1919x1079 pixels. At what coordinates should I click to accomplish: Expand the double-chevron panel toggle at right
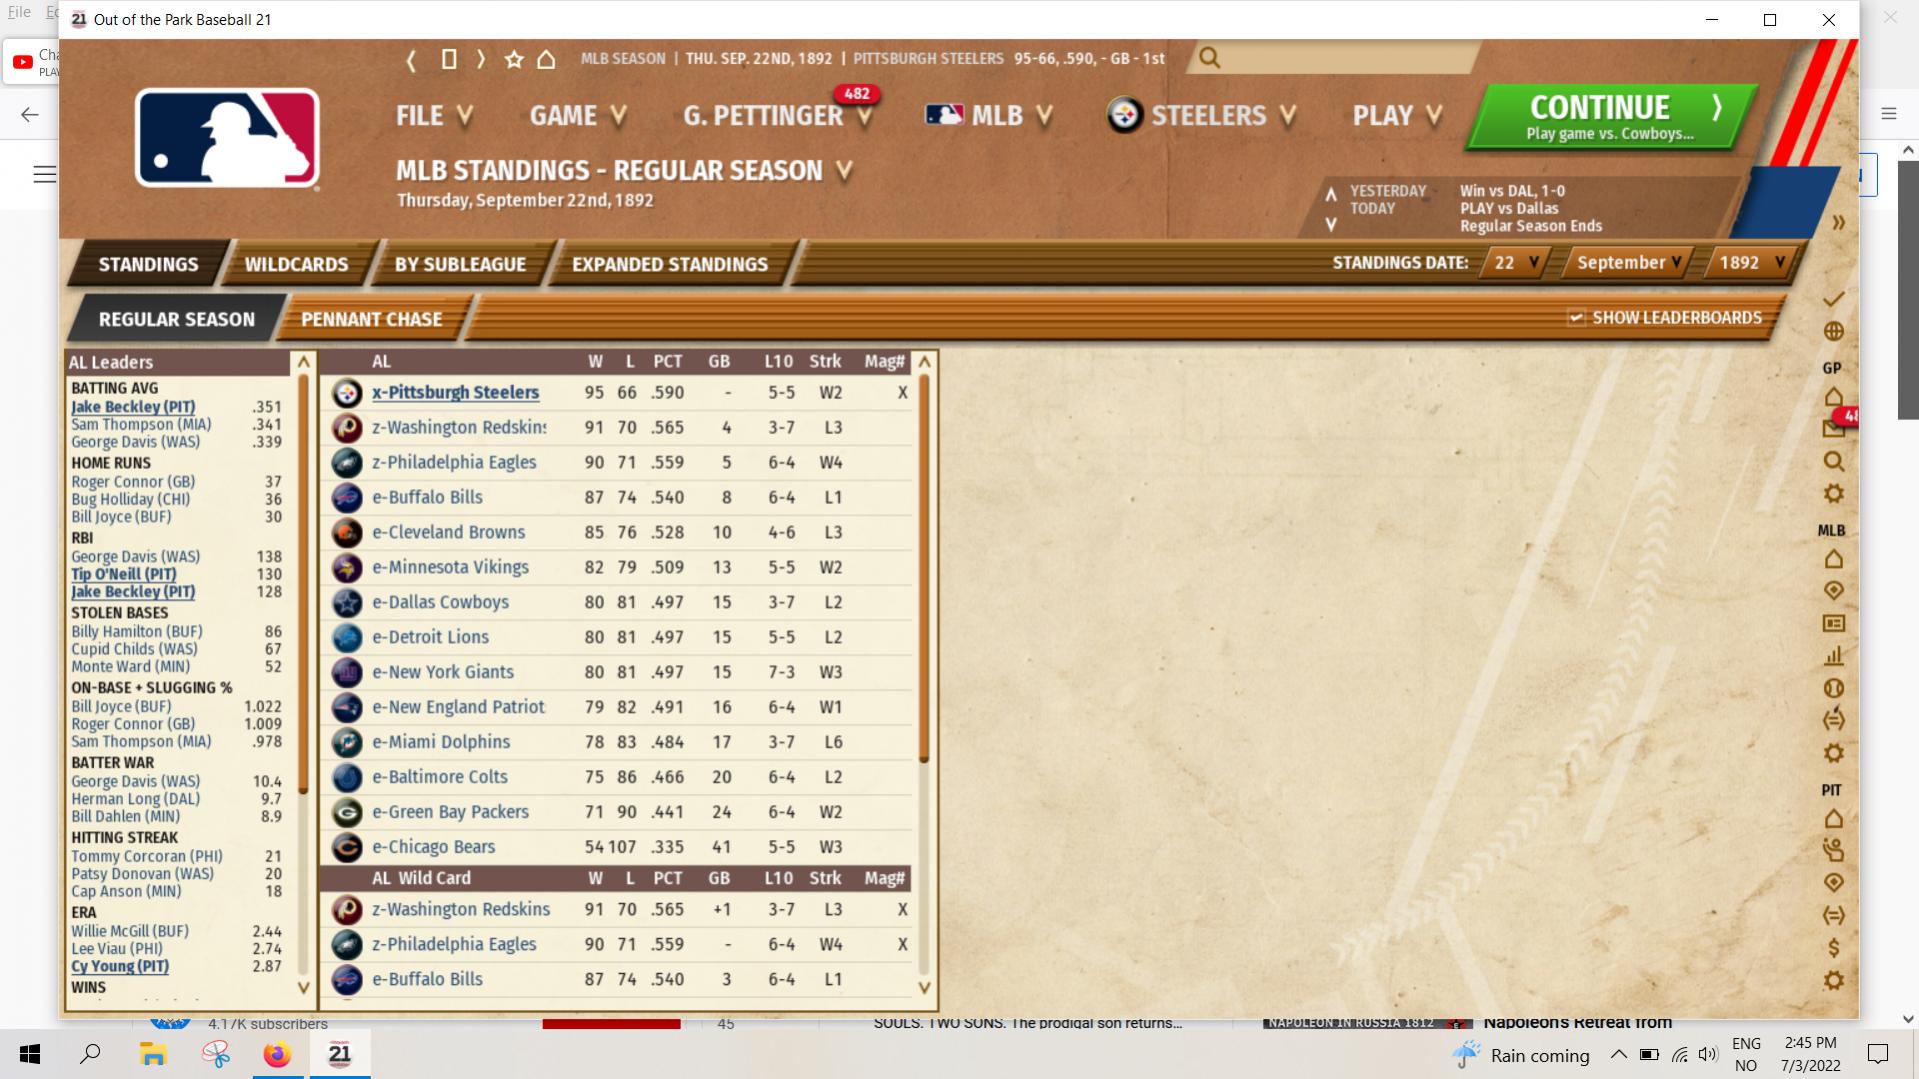pyautogui.click(x=1838, y=222)
